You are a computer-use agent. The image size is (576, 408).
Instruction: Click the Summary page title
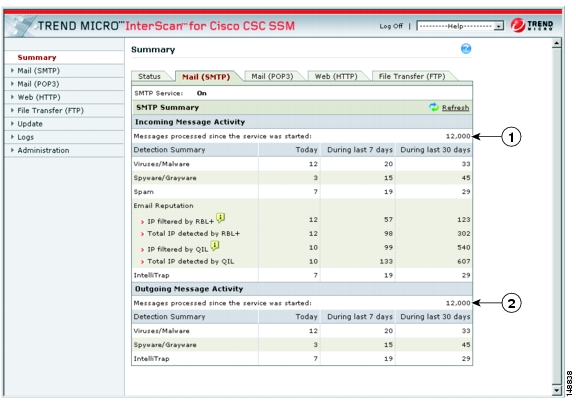[x=153, y=50]
